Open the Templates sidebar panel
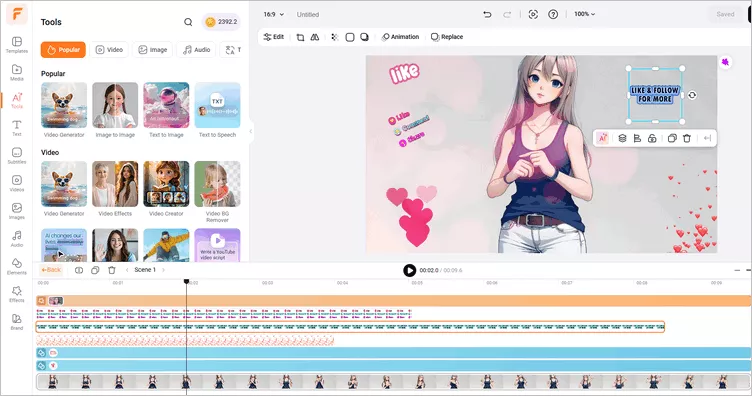Screen dimensions: 752x396 coord(17,45)
